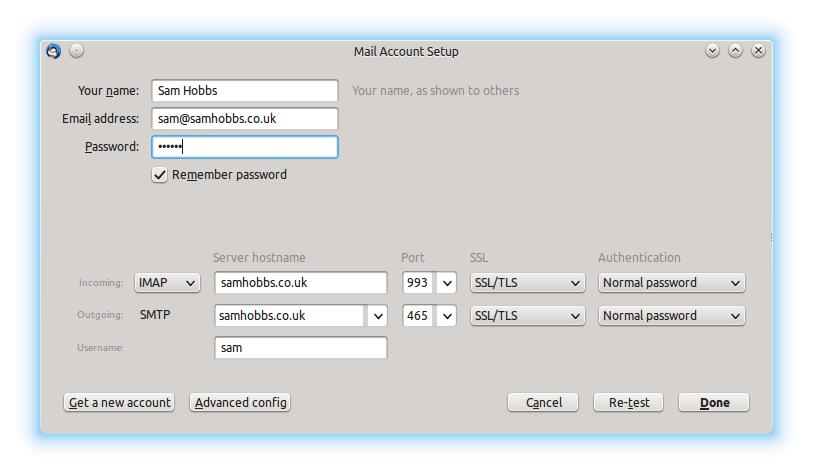
Task: Click the Re-test button
Action: point(628,402)
